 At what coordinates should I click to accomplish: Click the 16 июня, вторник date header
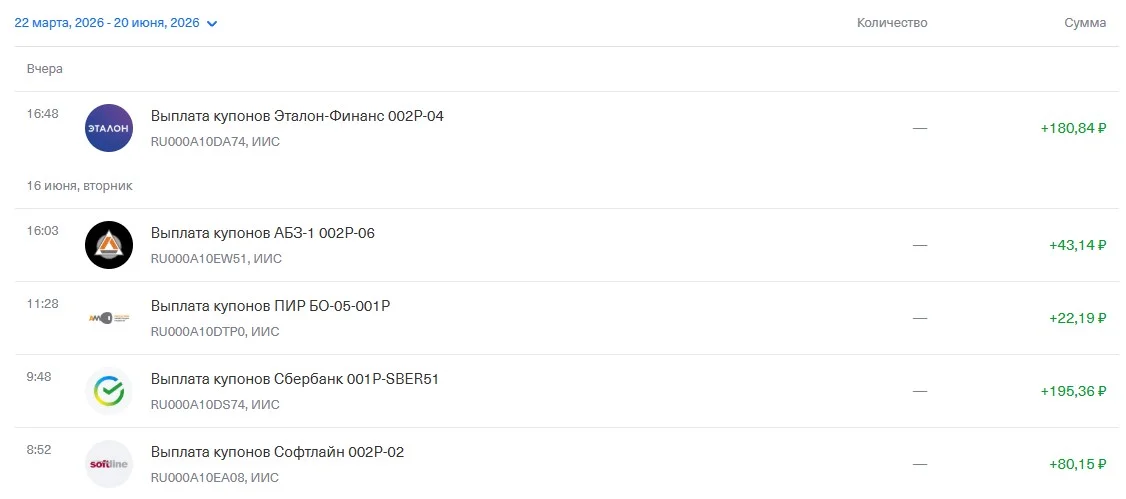tap(80, 186)
